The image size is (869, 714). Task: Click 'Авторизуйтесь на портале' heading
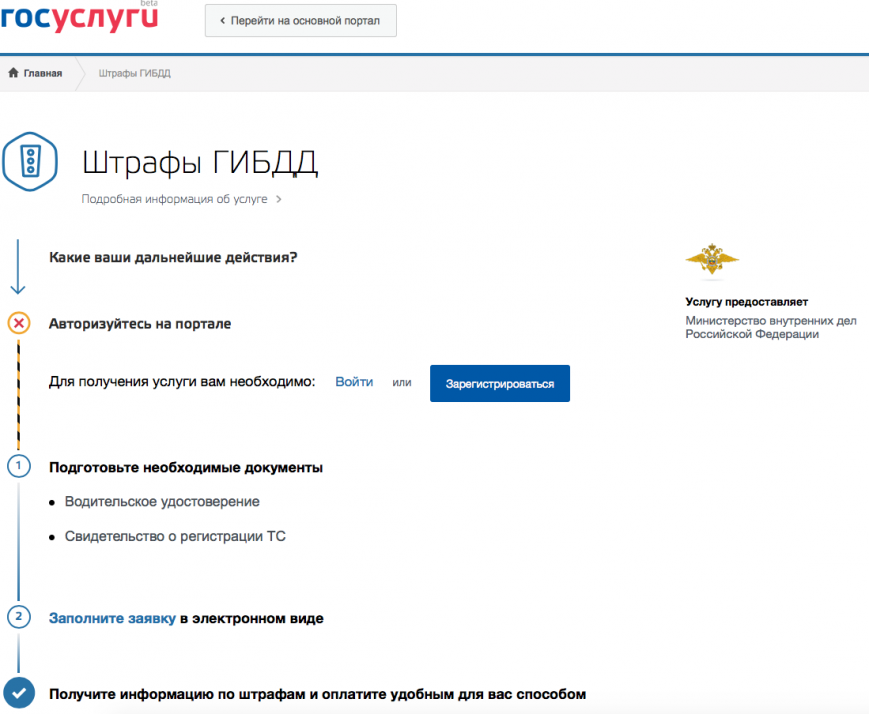[140, 324]
